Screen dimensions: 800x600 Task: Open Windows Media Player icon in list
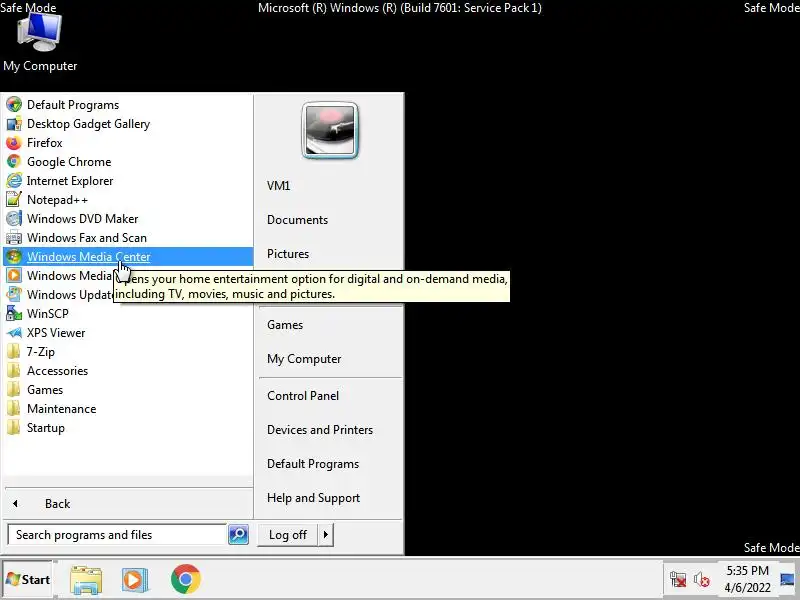point(14,276)
